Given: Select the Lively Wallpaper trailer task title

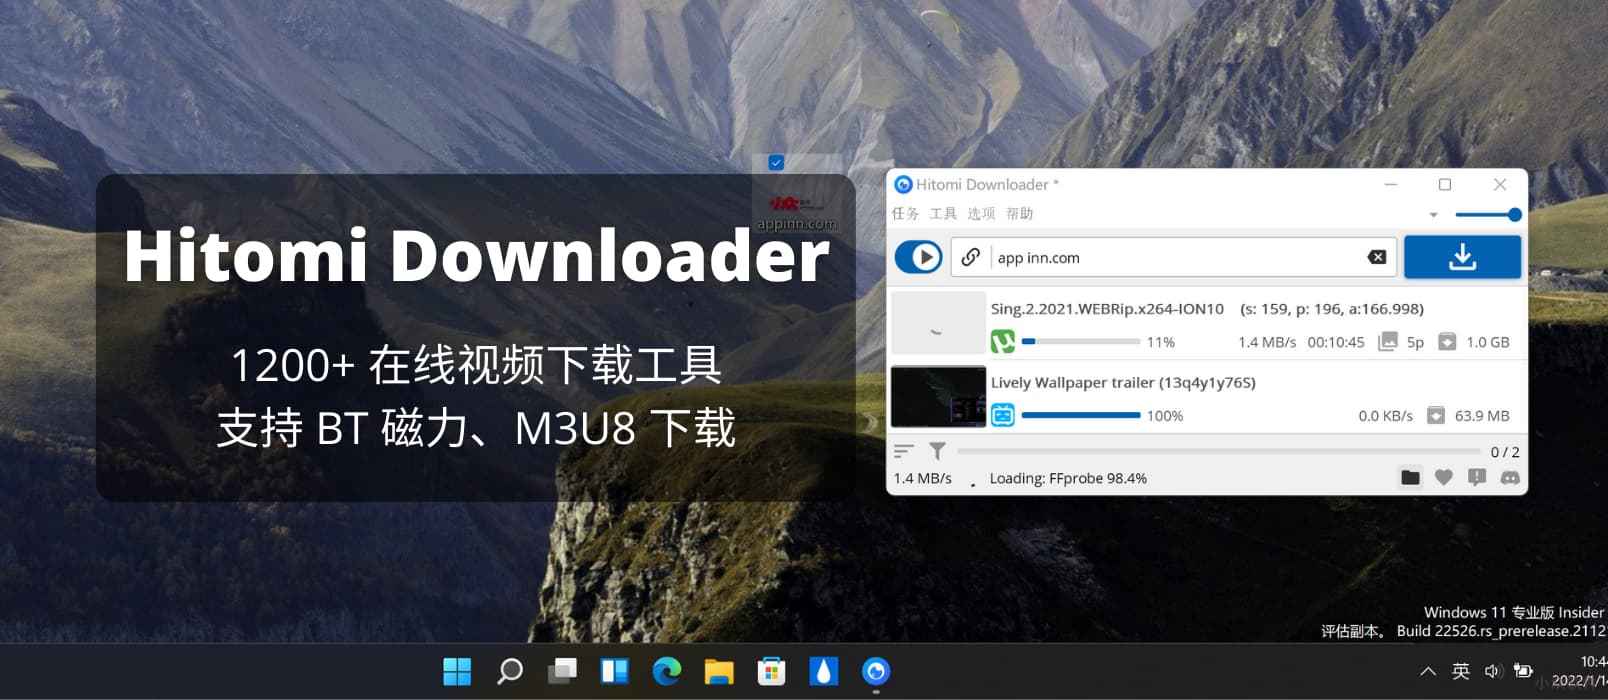Looking at the screenshot, I should (x=1123, y=382).
